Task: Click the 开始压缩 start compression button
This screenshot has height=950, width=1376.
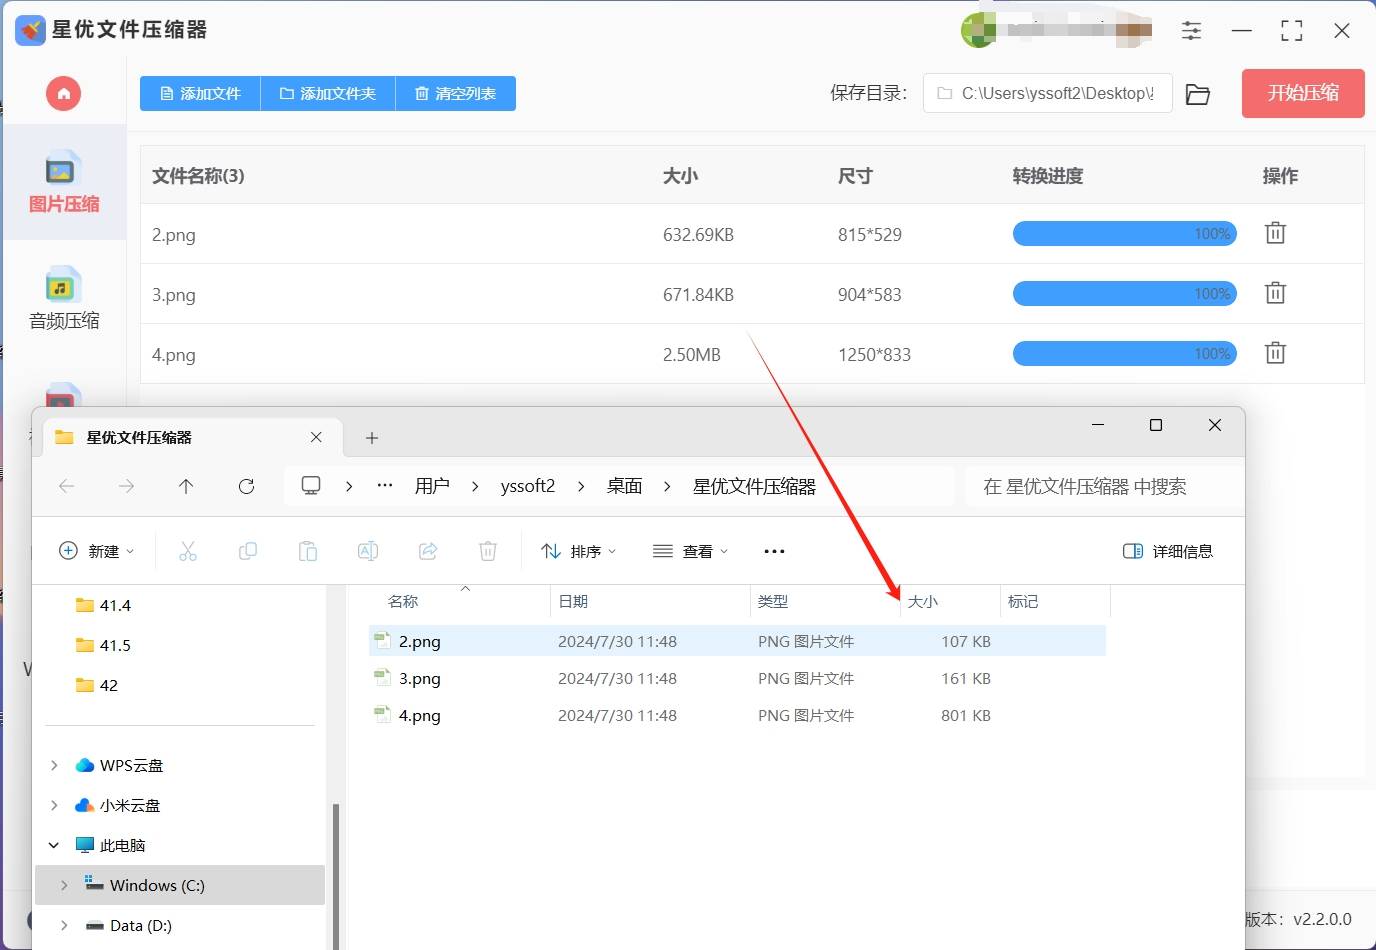Action: click(x=1303, y=93)
